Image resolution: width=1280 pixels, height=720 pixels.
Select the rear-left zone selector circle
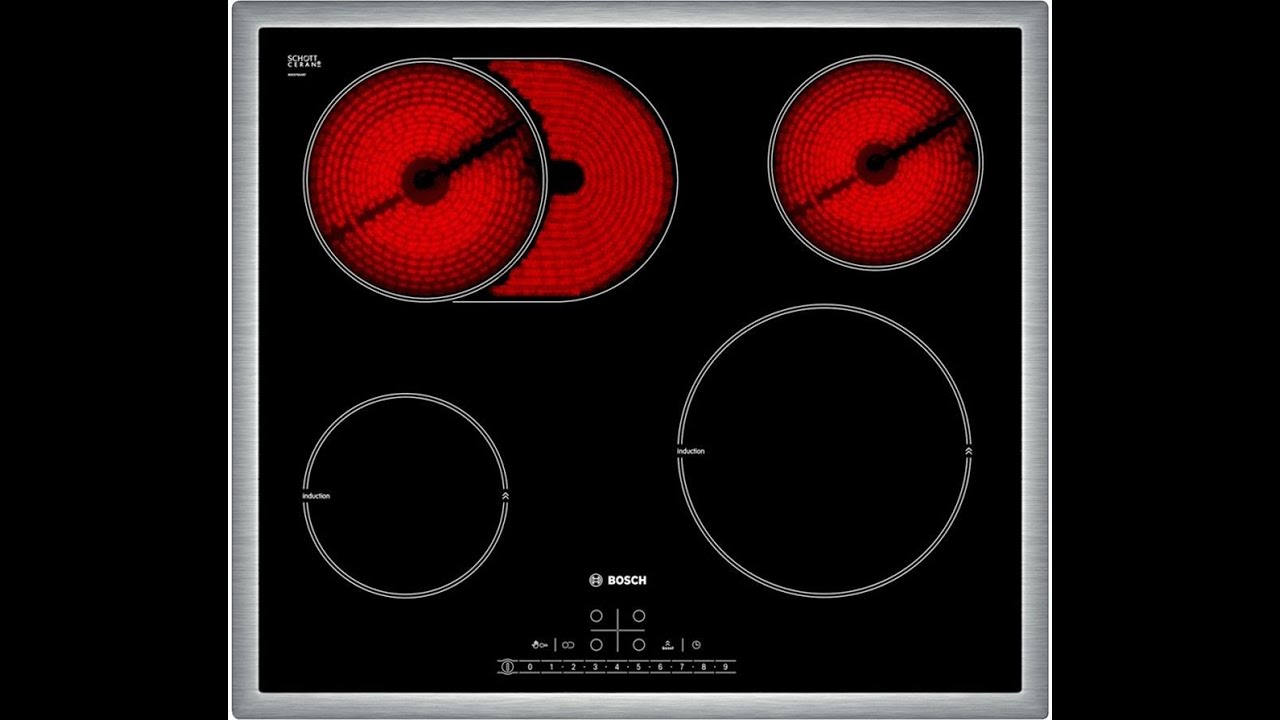coord(596,616)
